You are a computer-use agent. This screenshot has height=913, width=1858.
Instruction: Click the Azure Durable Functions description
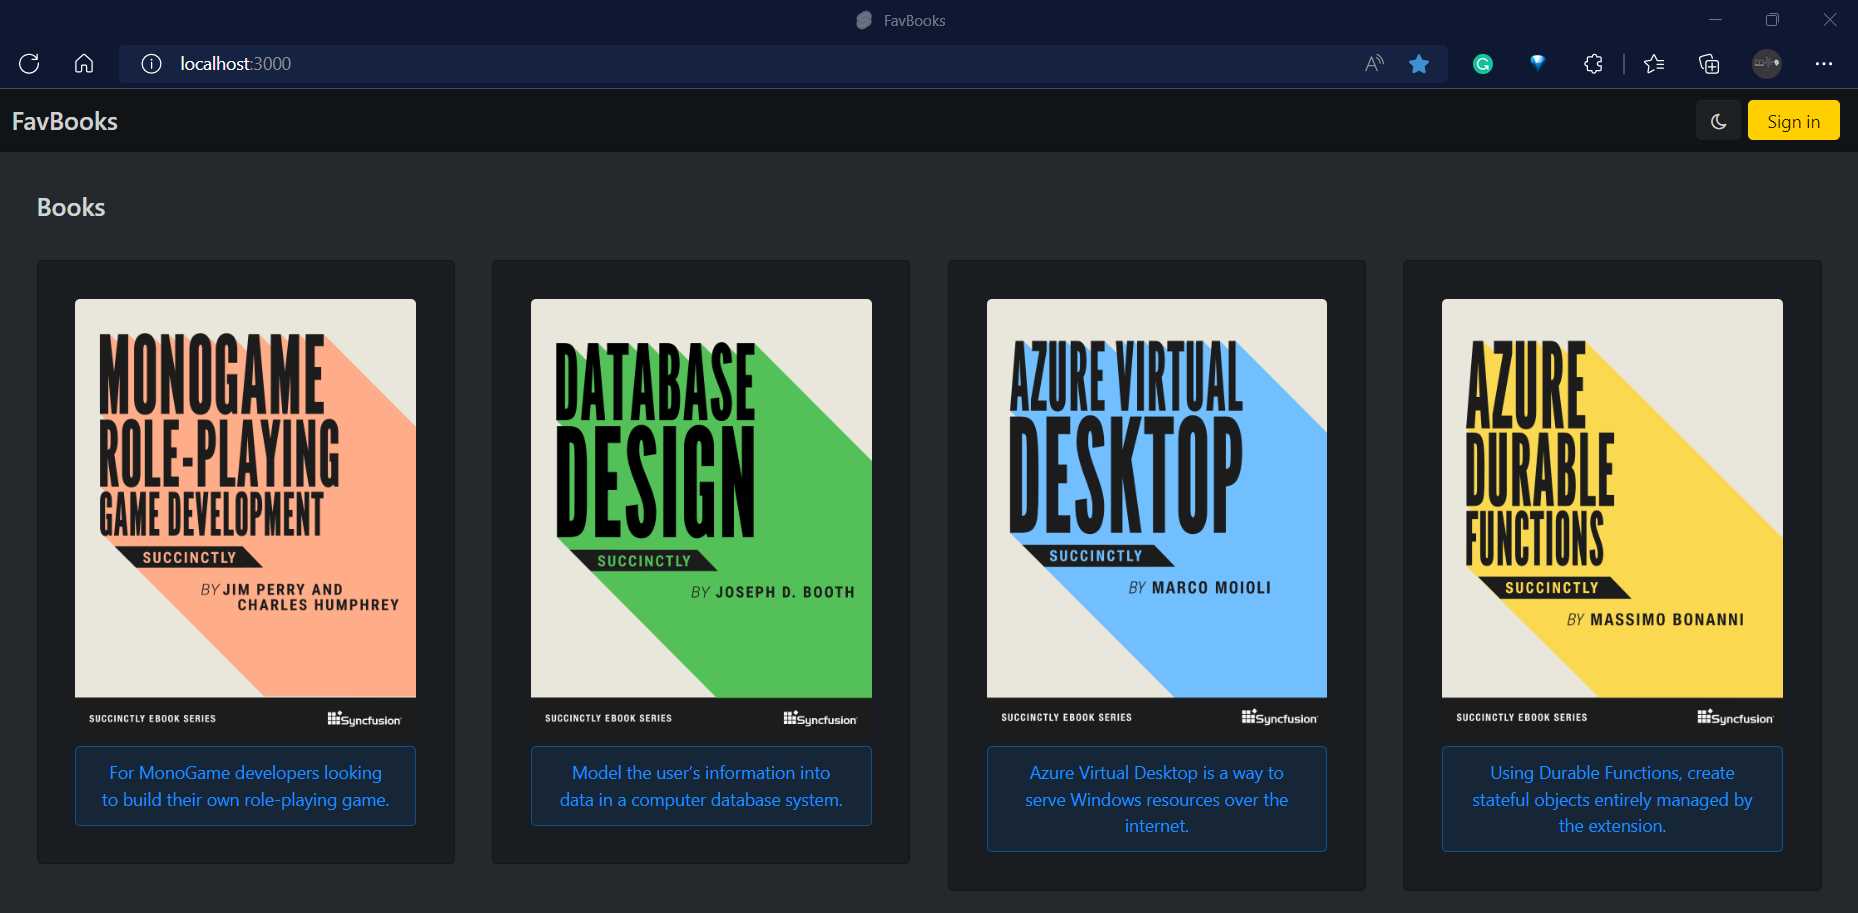tap(1611, 799)
